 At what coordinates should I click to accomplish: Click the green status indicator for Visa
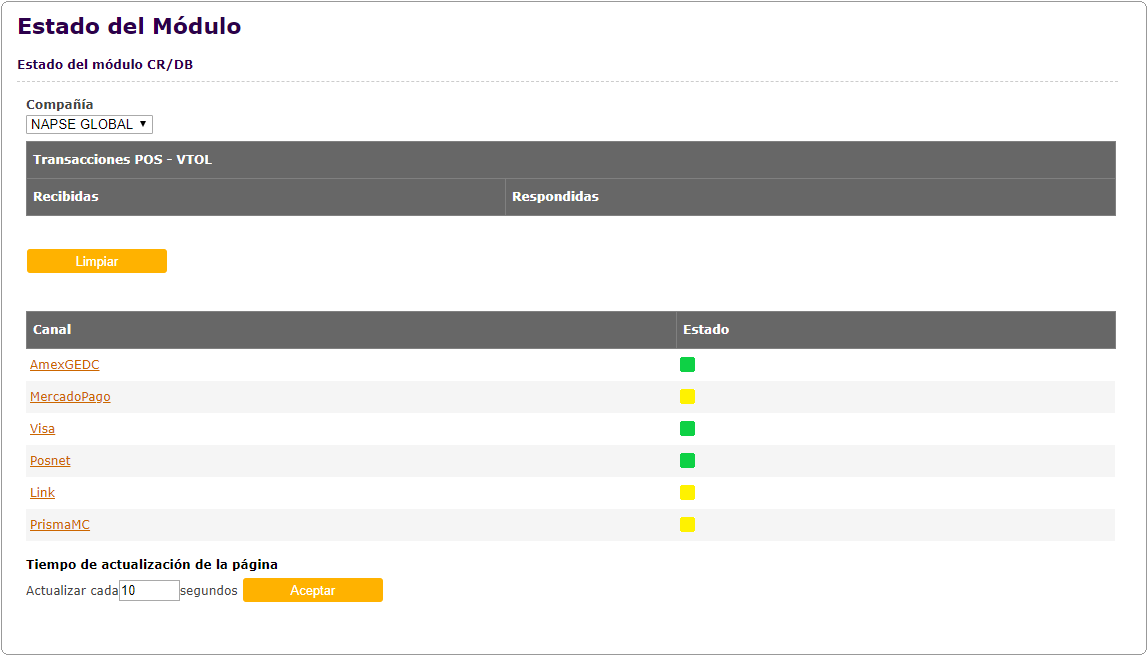click(688, 429)
